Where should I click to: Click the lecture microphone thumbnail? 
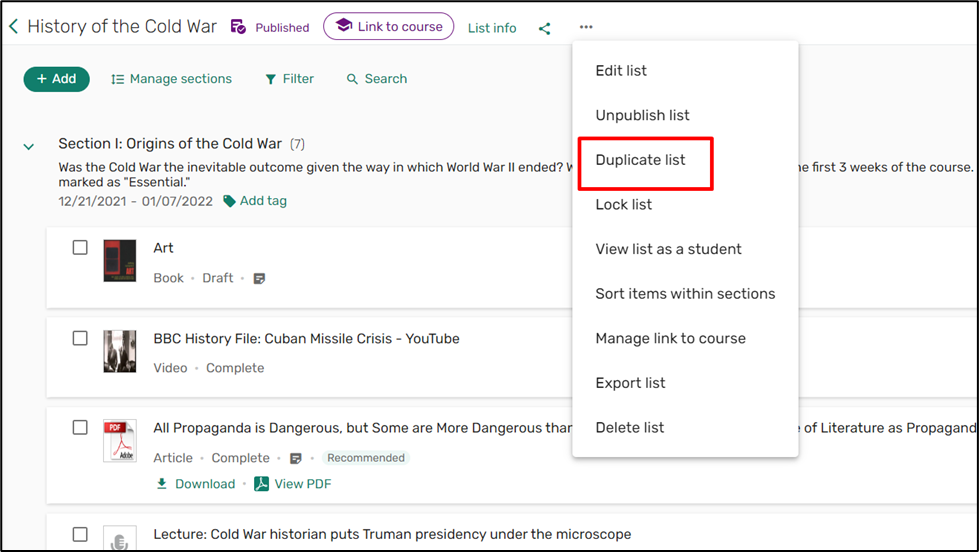(120, 538)
